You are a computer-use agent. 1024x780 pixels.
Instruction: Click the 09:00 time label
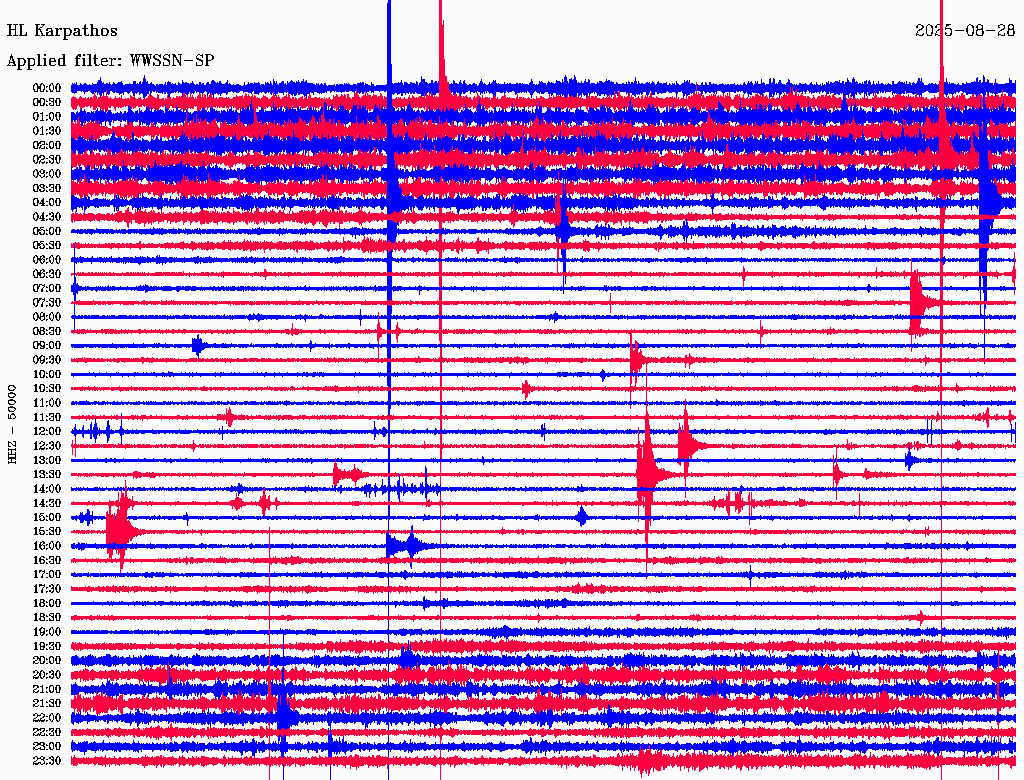coord(47,346)
